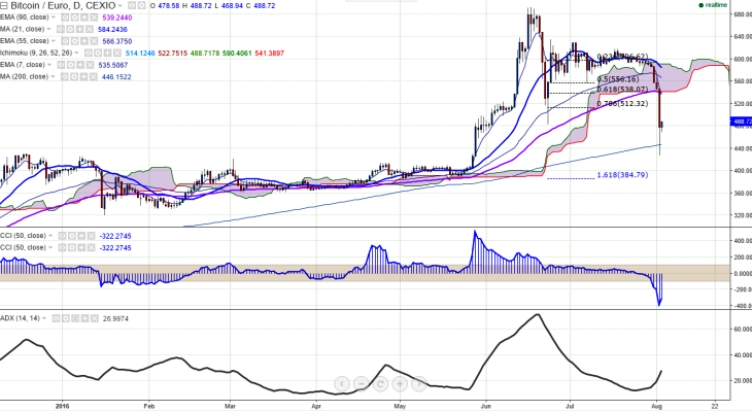Select the 1.618(384.79) Fibonacci level label

pyautogui.click(x=621, y=175)
